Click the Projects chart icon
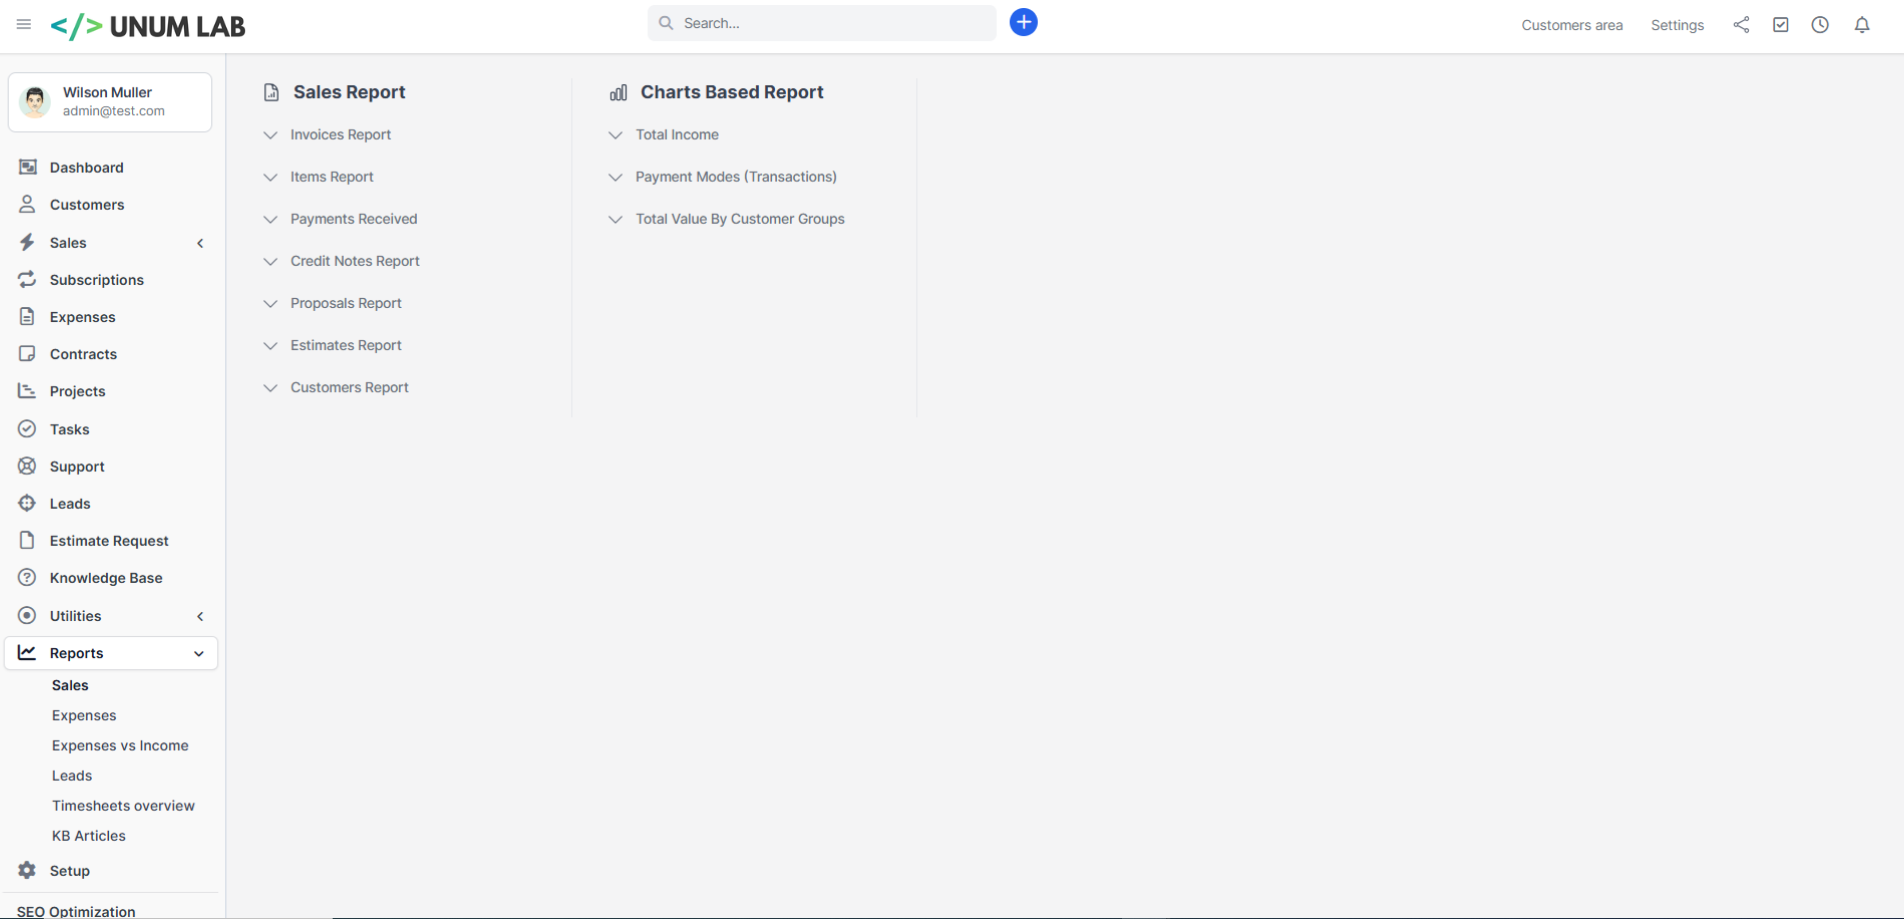 (27, 391)
